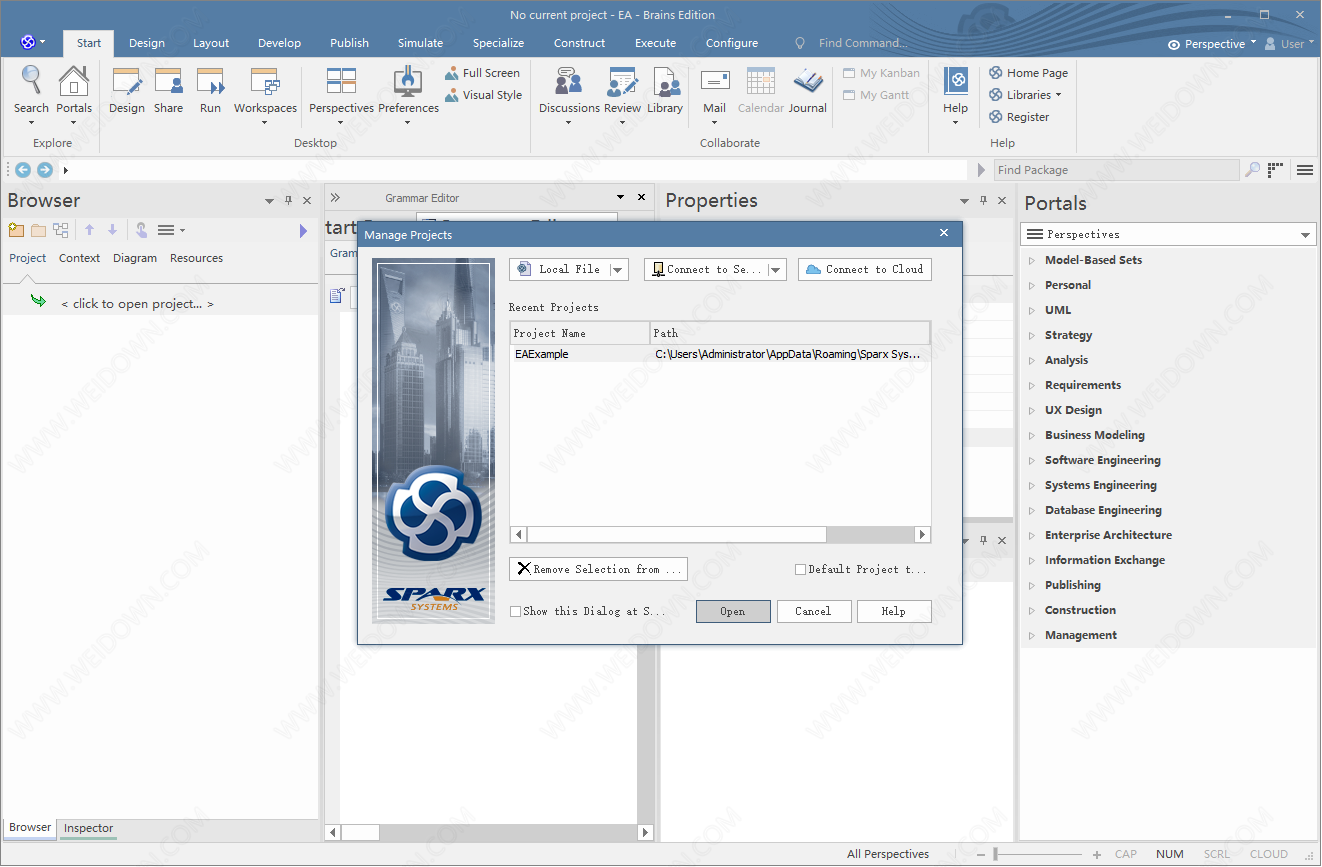
Task: Click the Share ribbon icon
Action: [169, 91]
